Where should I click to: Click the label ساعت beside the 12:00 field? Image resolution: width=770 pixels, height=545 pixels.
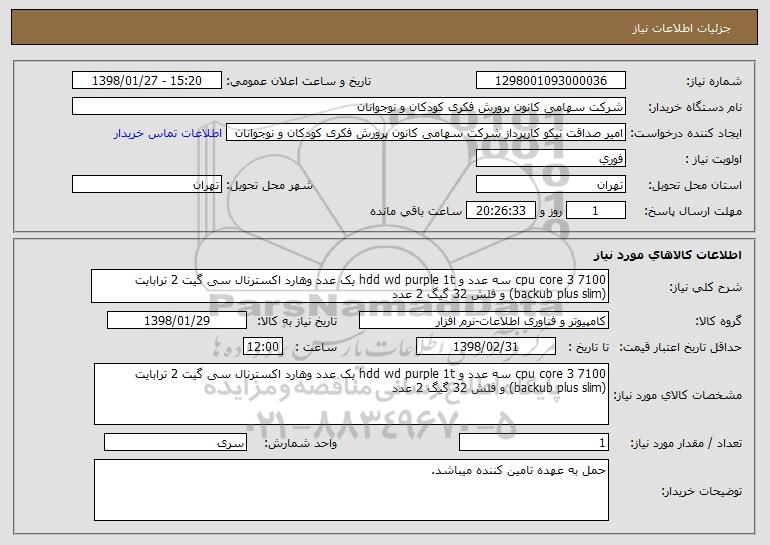(316, 347)
